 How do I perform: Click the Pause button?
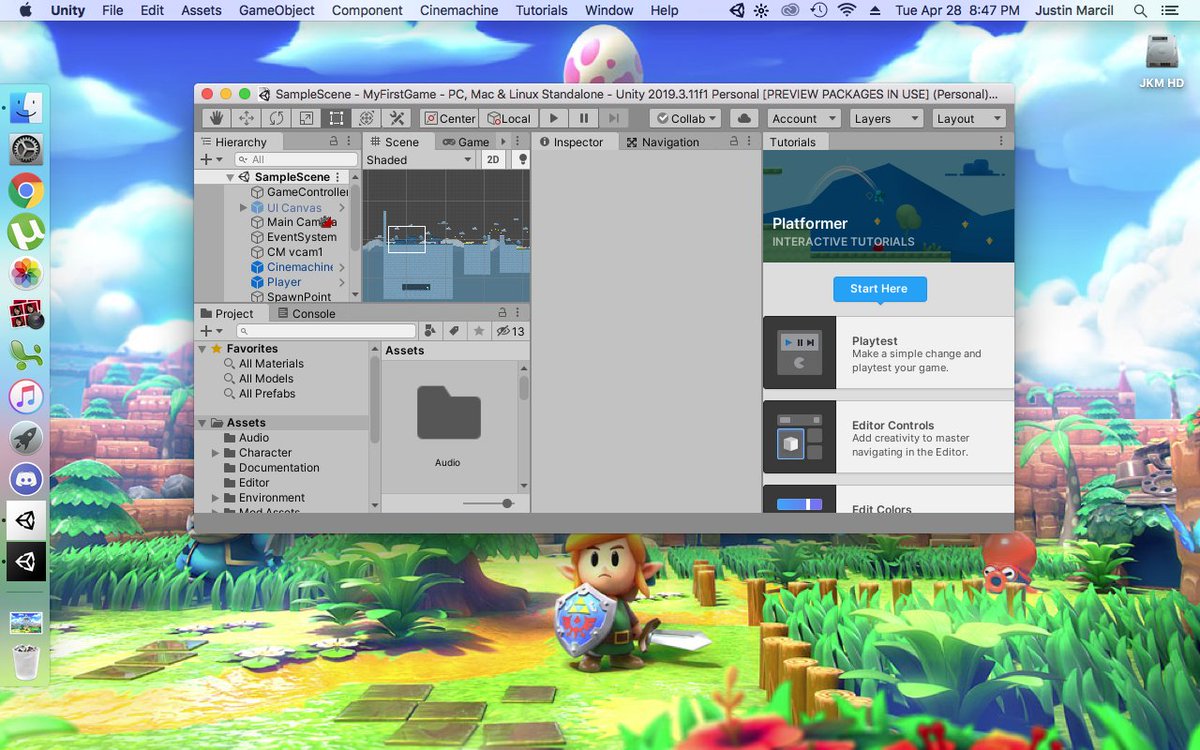[x=584, y=118]
